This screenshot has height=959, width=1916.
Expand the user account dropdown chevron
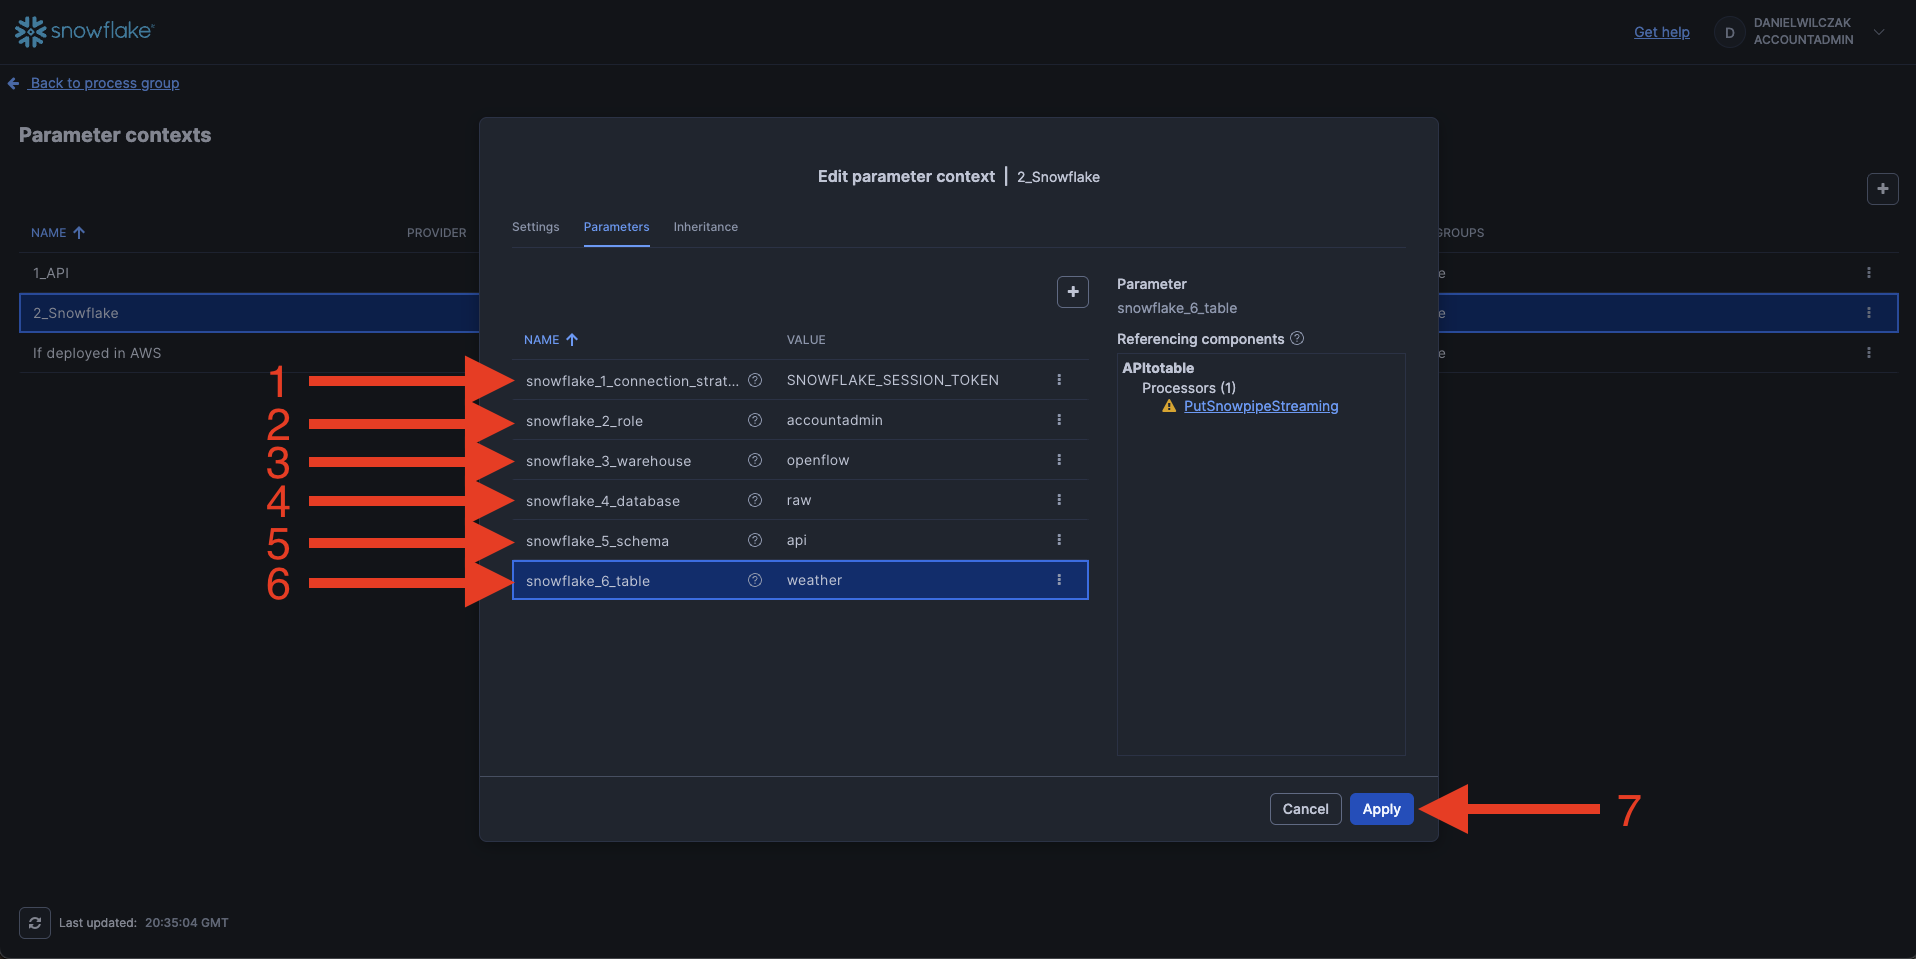click(1879, 32)
